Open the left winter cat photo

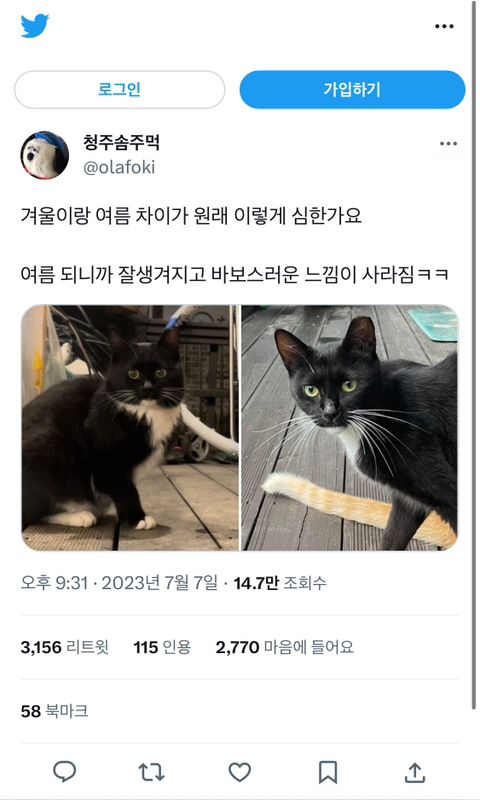[x=130, y=428]
